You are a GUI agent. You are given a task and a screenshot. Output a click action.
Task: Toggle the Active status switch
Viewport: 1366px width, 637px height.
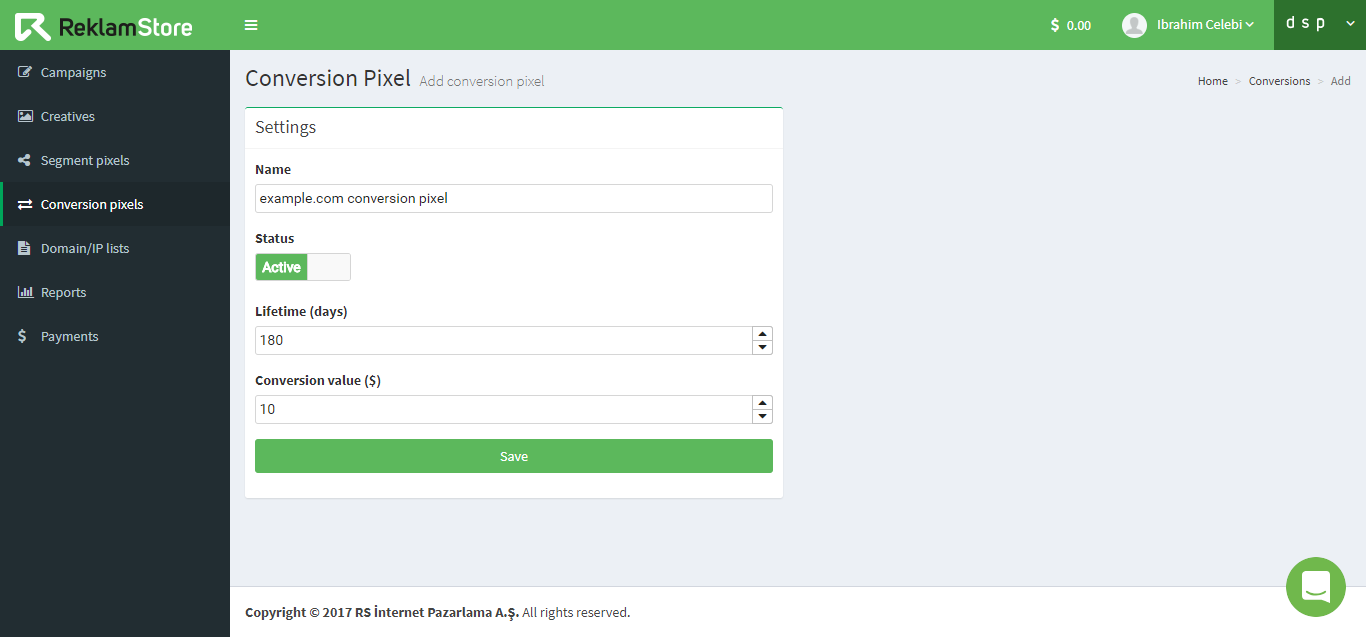[303, 267]
